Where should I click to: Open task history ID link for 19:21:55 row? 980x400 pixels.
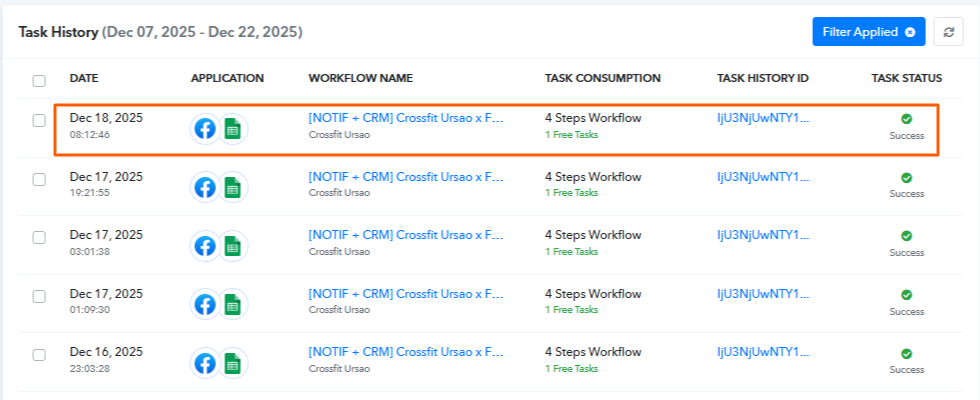click(x=763, y=177)
